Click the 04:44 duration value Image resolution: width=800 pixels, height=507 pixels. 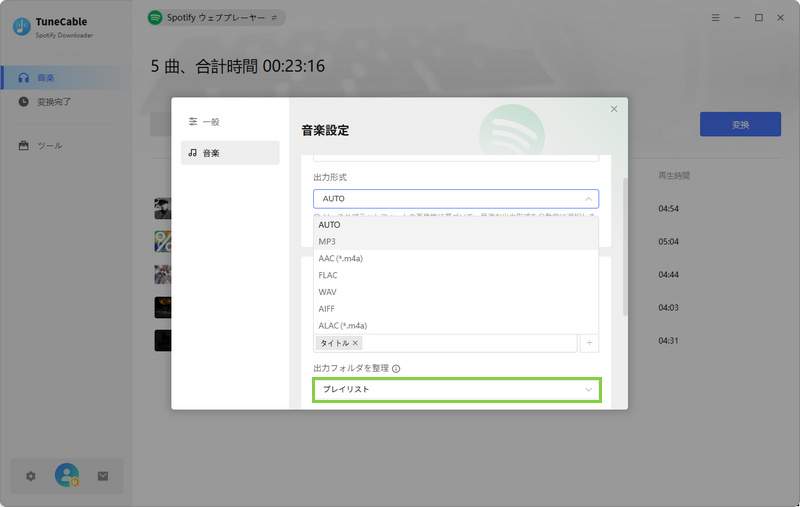click(668, 275)
